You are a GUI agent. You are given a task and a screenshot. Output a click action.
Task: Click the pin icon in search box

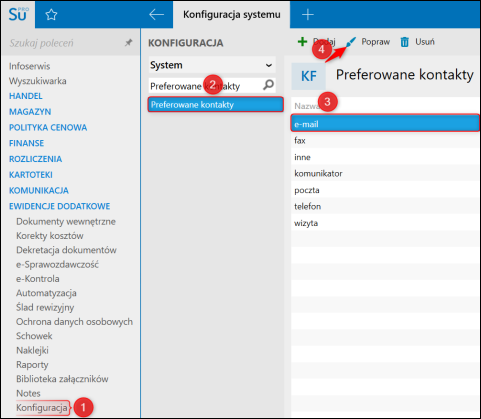click(x=128, y=43)
